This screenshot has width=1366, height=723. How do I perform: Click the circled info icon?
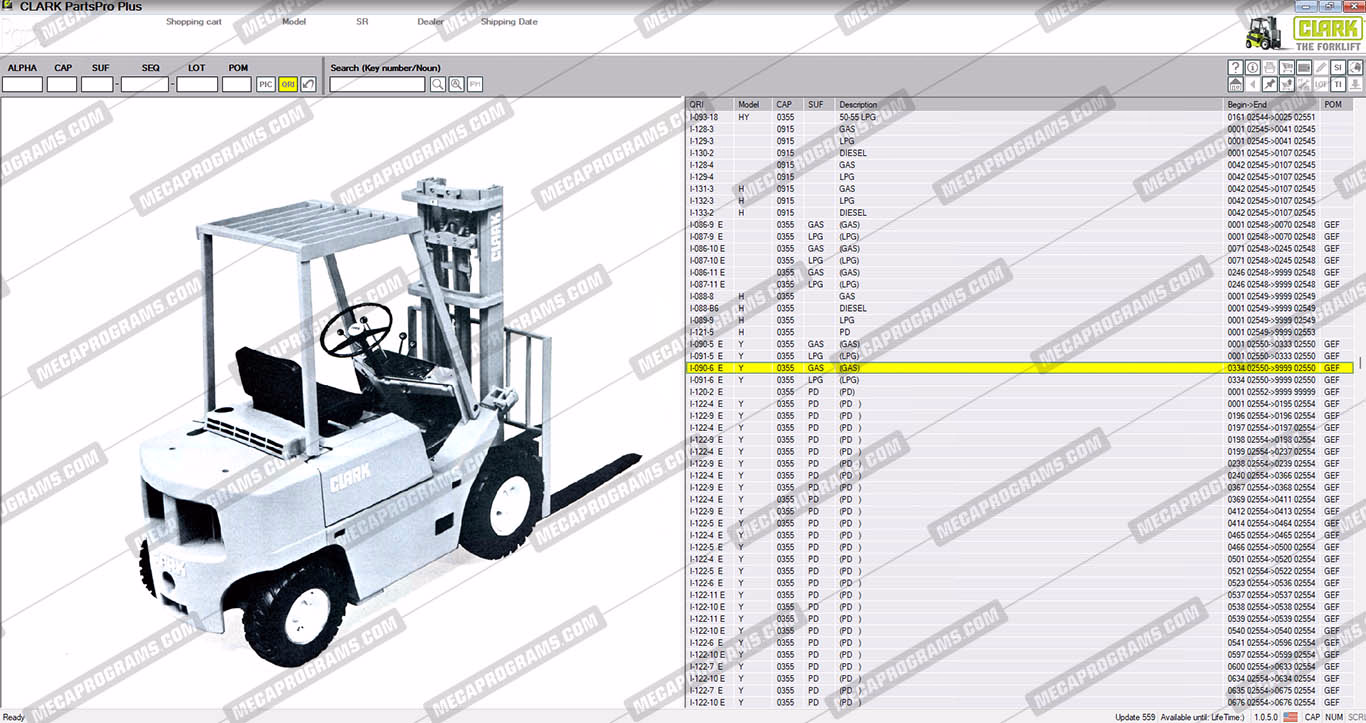1253,67
